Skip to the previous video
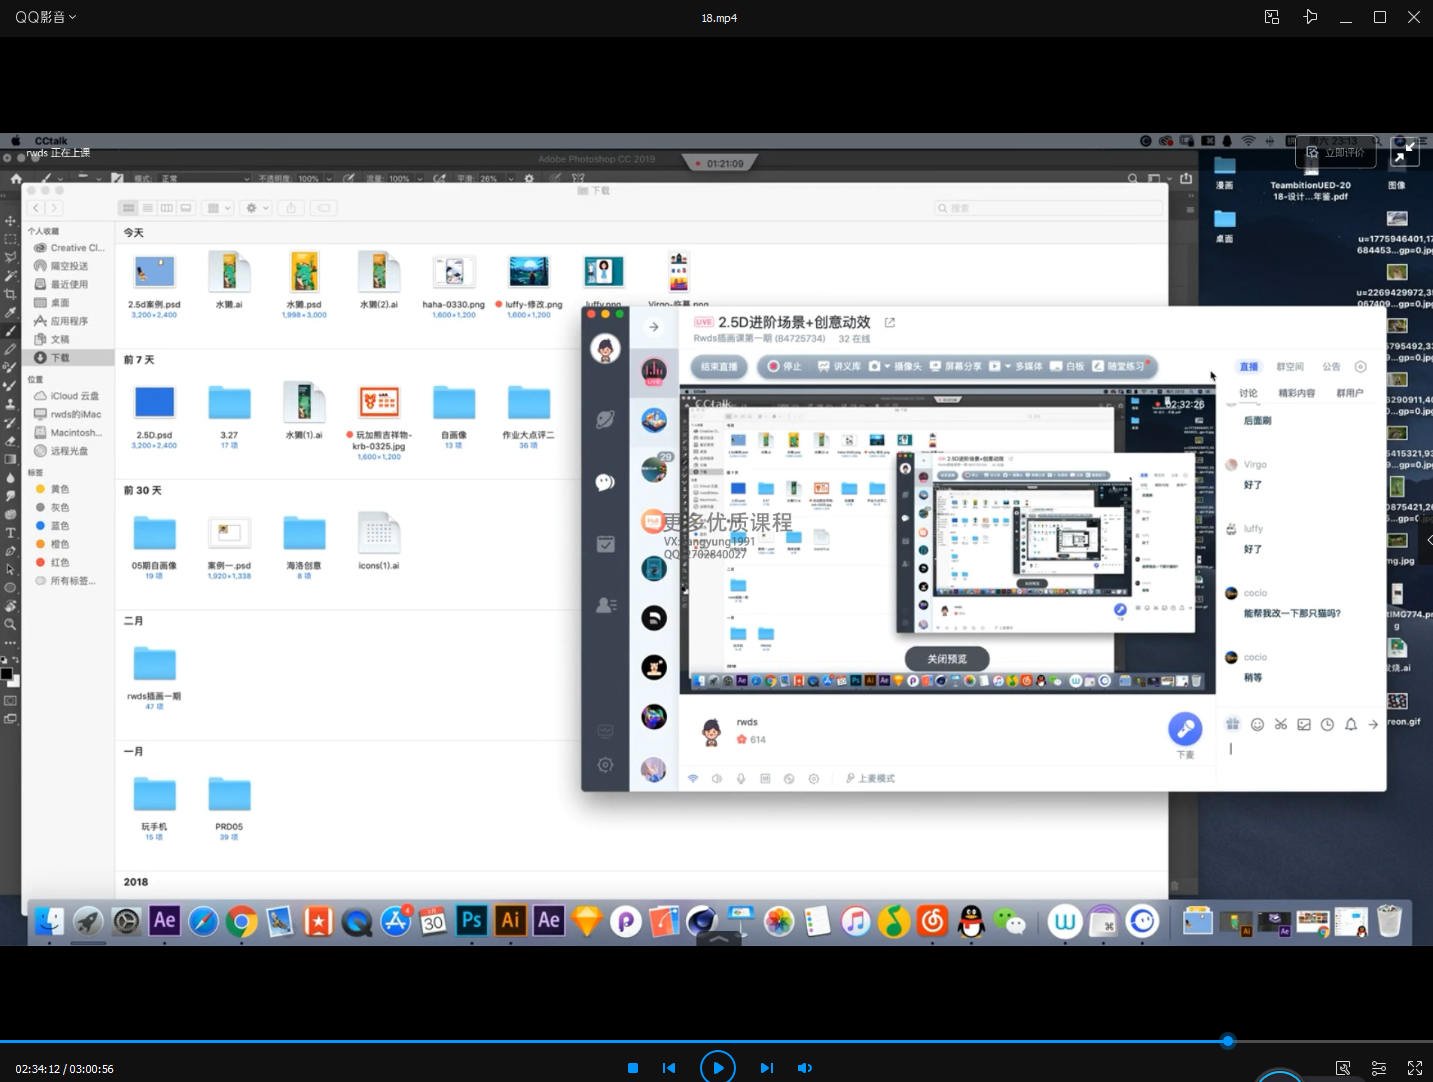 click(x=669, y=1068)
